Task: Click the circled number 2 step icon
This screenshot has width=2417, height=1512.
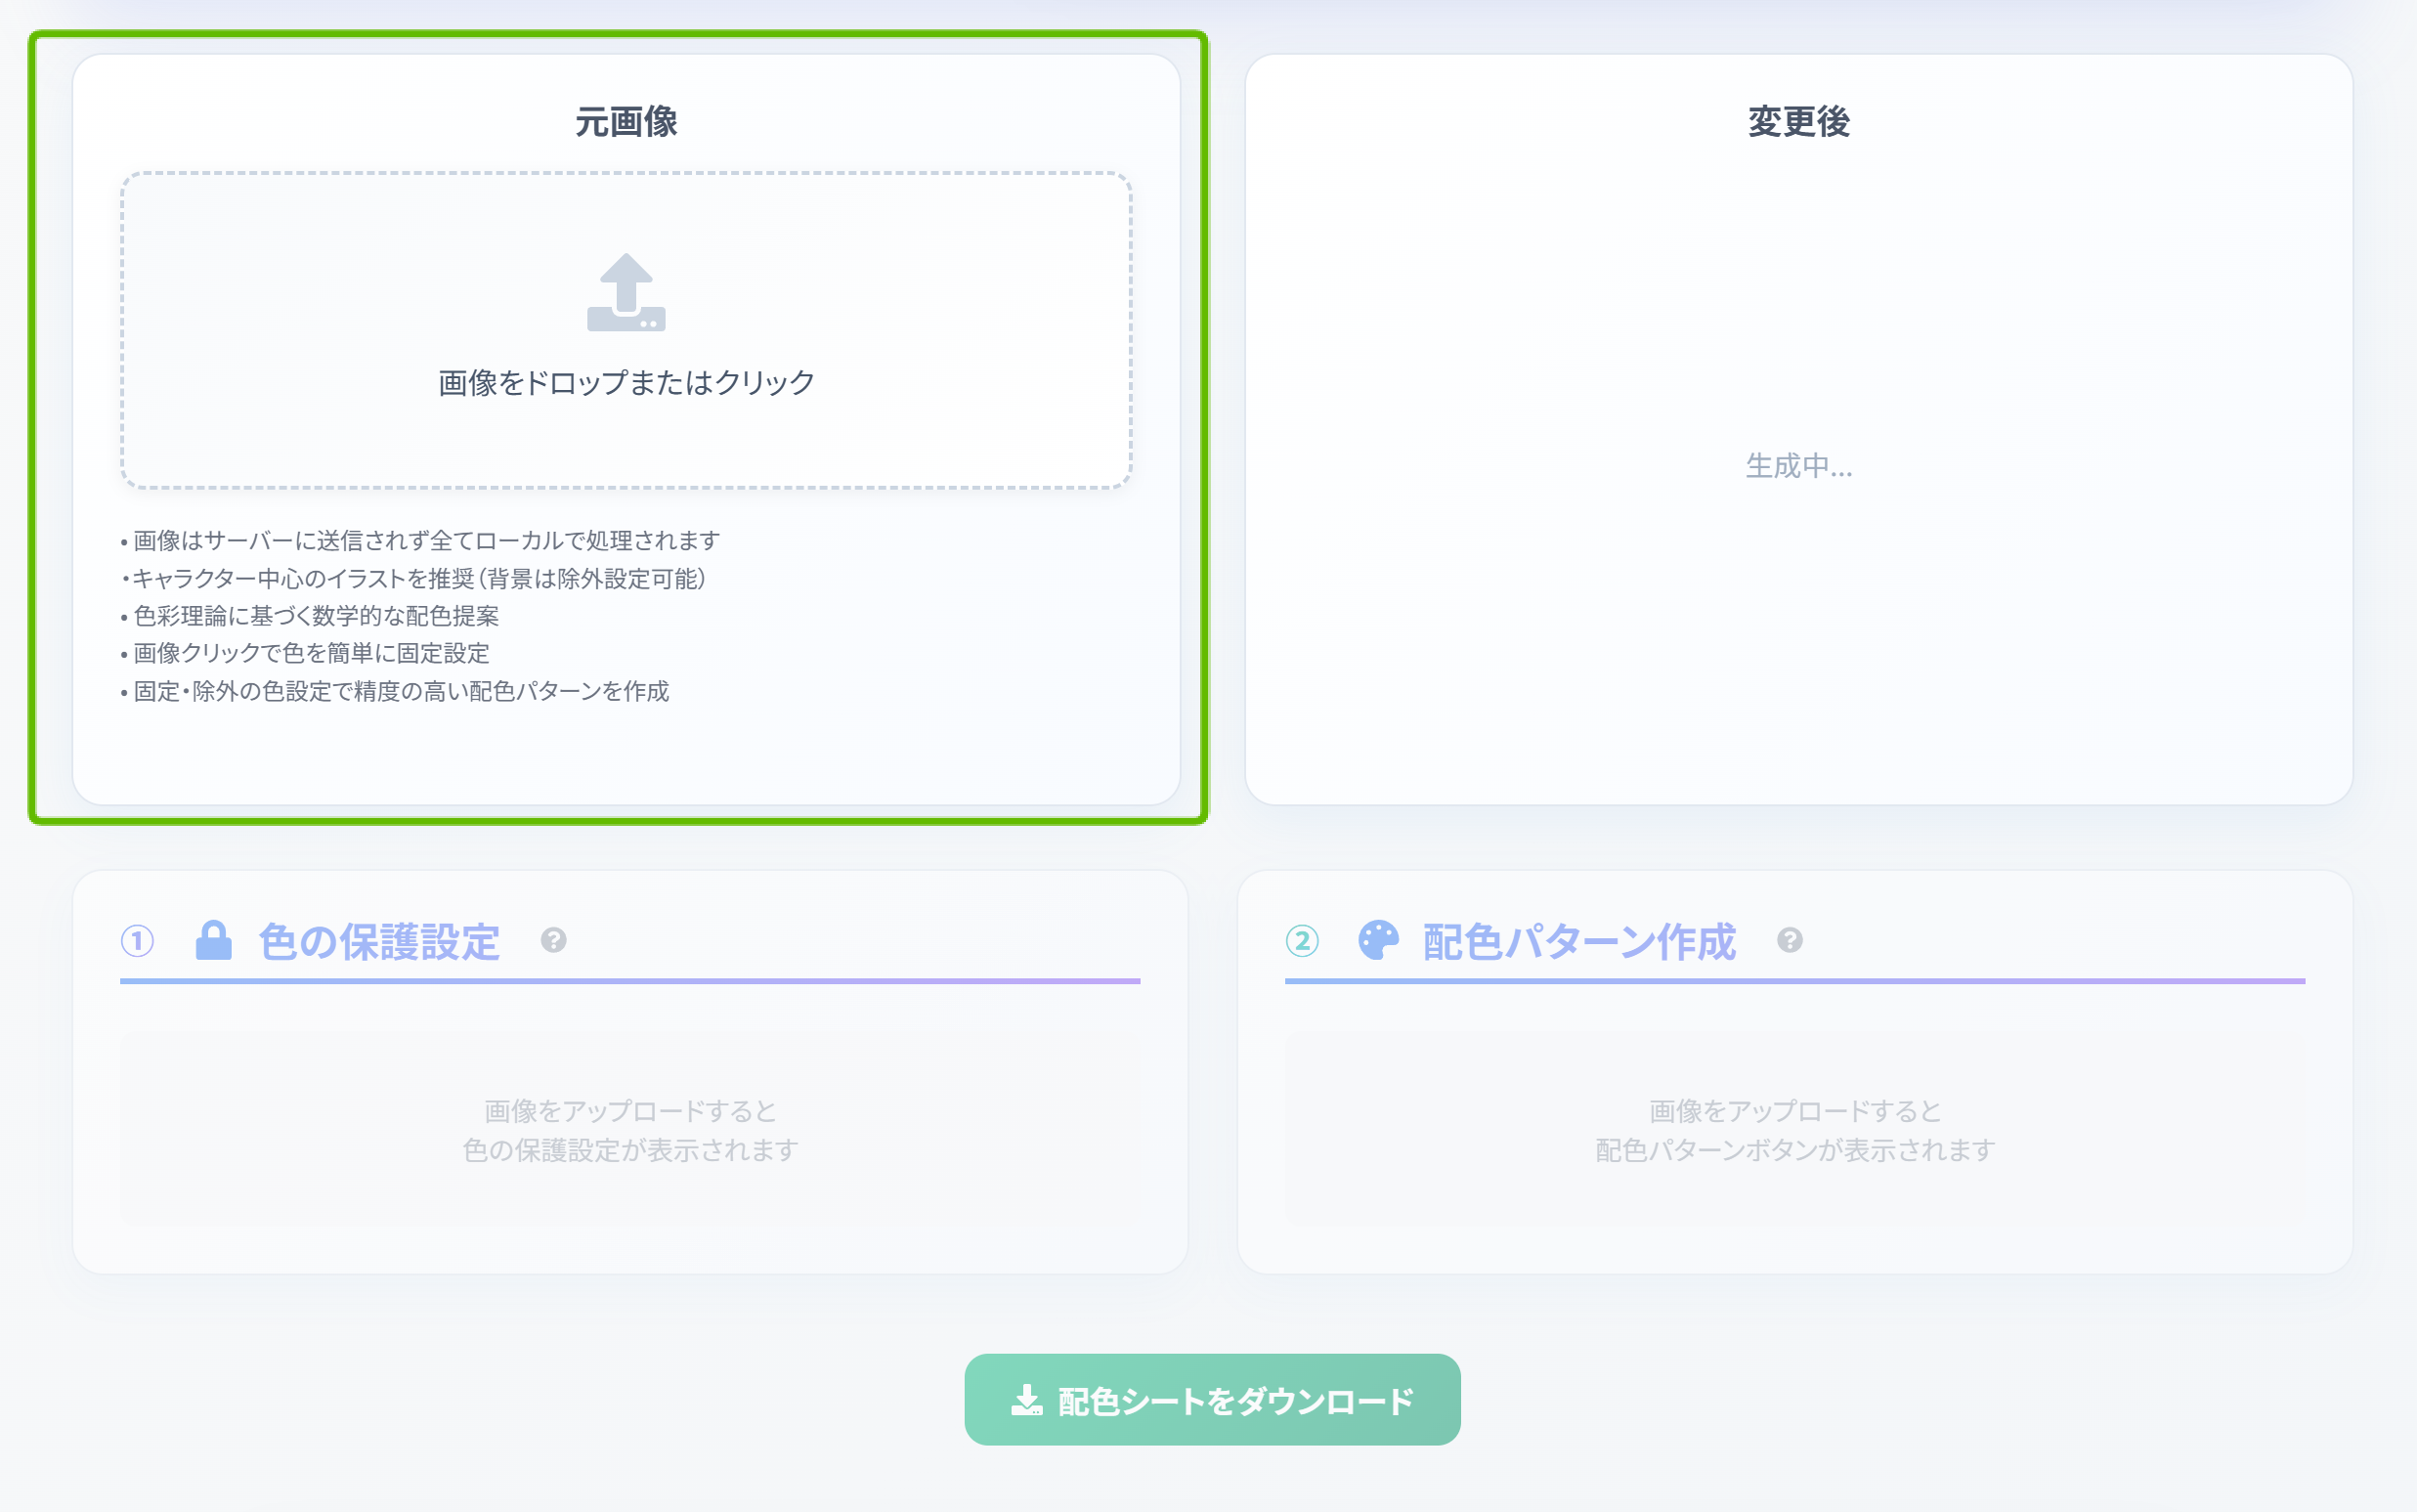Action: (1302, 940)
